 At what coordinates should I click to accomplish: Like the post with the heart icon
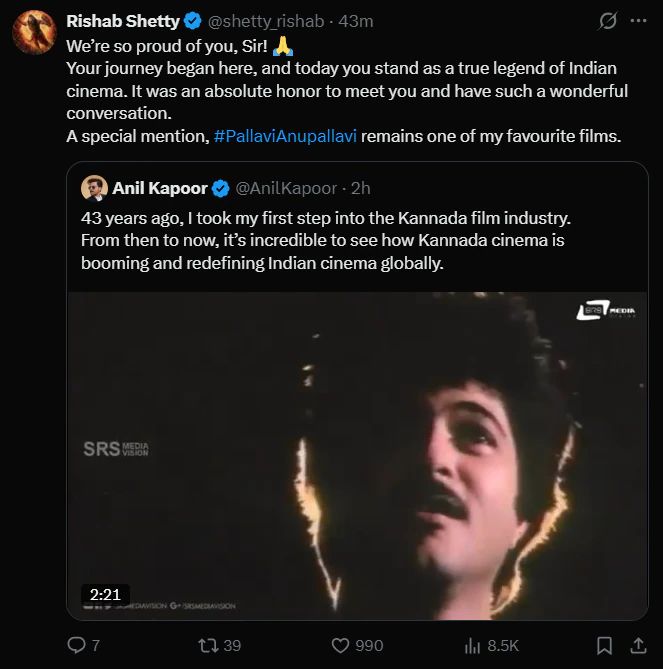[340, 645]
